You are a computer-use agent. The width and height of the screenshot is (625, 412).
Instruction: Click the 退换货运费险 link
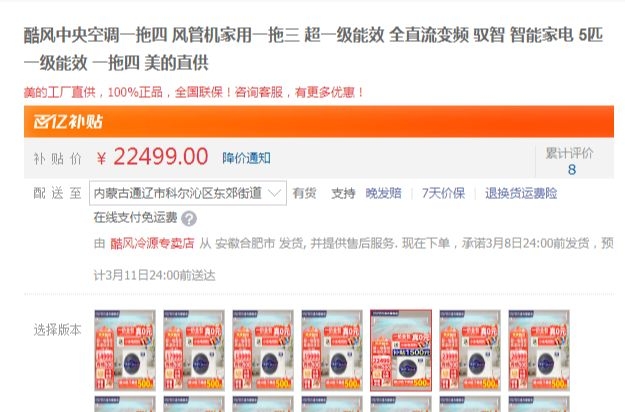click(521, 193)
